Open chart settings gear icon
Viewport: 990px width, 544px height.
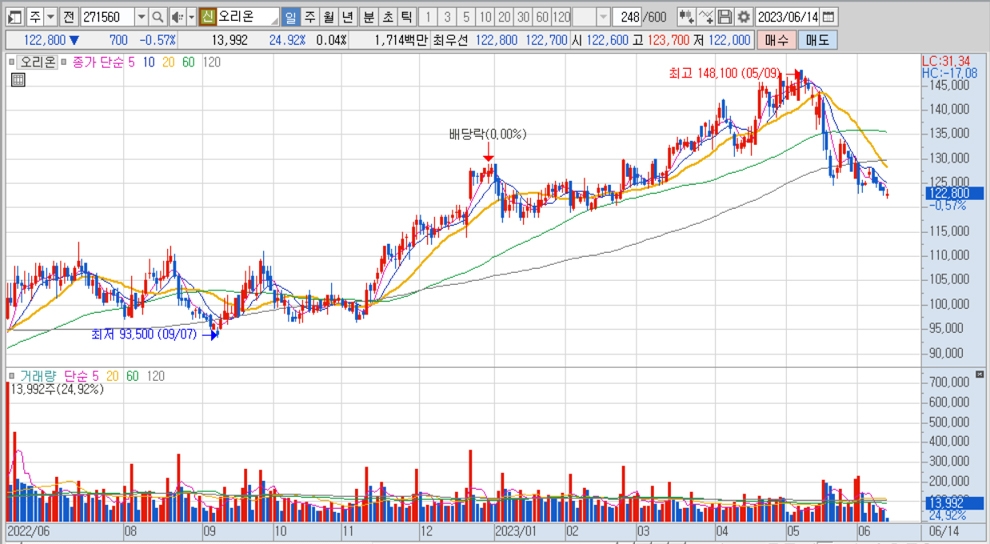pos(743,17)
